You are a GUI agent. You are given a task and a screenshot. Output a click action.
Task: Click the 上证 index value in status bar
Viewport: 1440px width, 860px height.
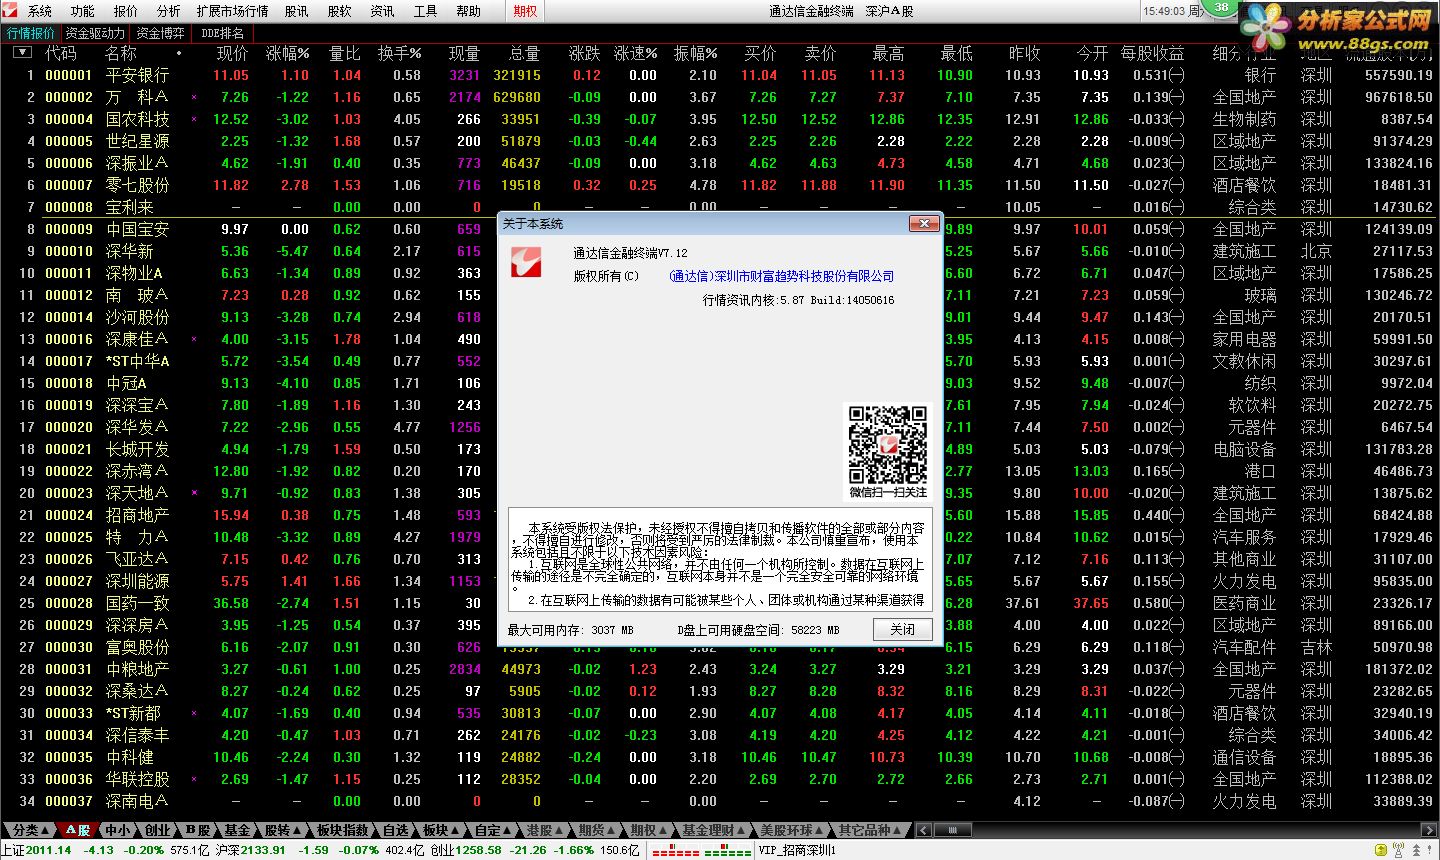click(x=49, y=850)
